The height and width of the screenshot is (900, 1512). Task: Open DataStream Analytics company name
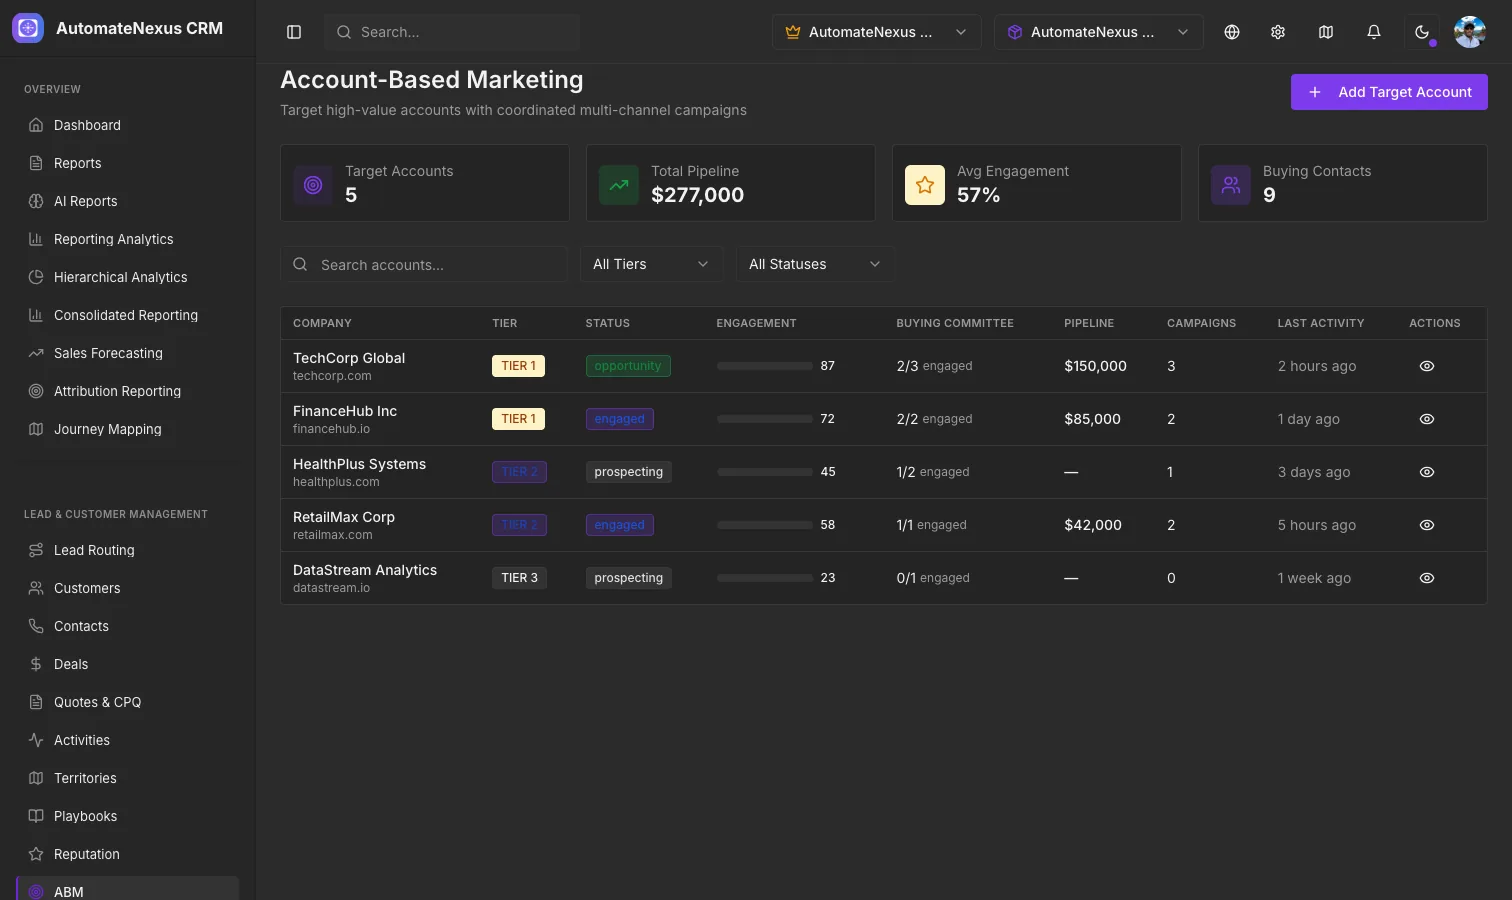pos(365,570)
